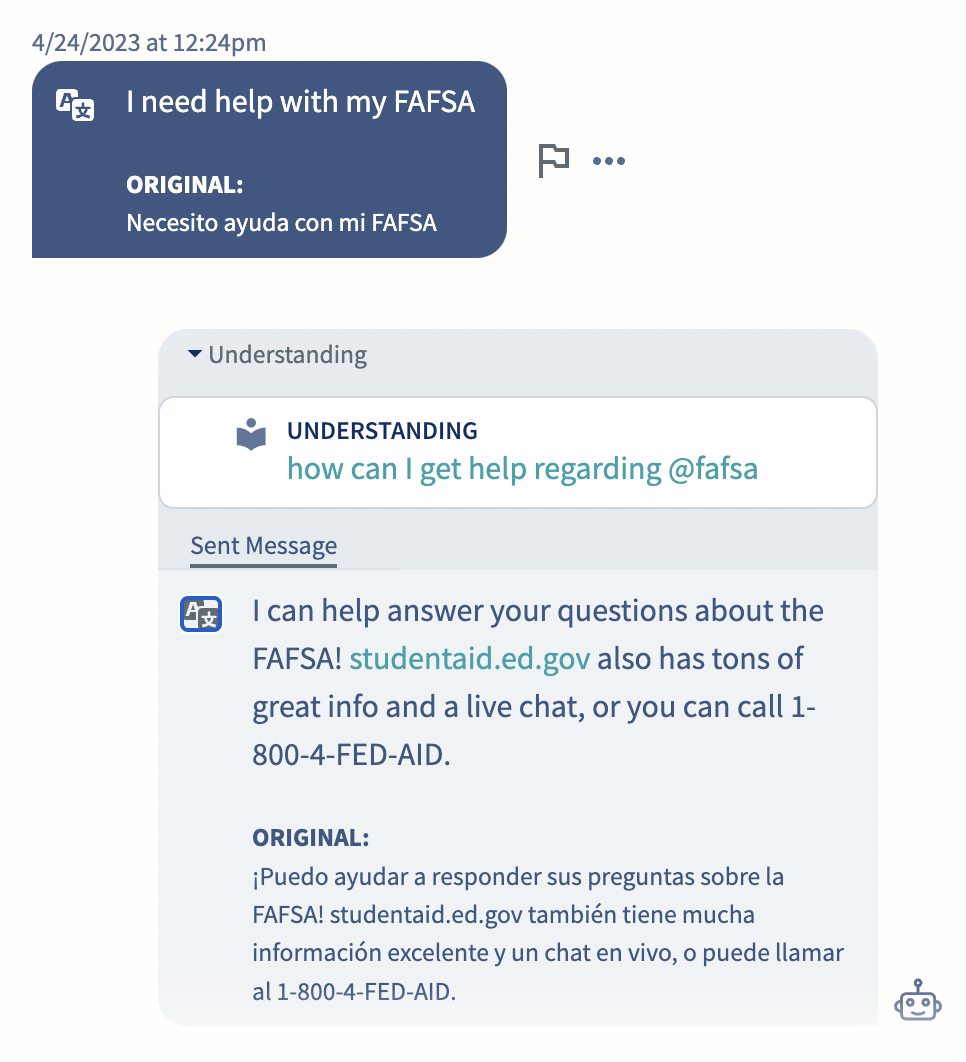Click the reading person Understanding icon
Image resolution: width=966 pixels, height=1062 pixels.
(x=251, y=434)
